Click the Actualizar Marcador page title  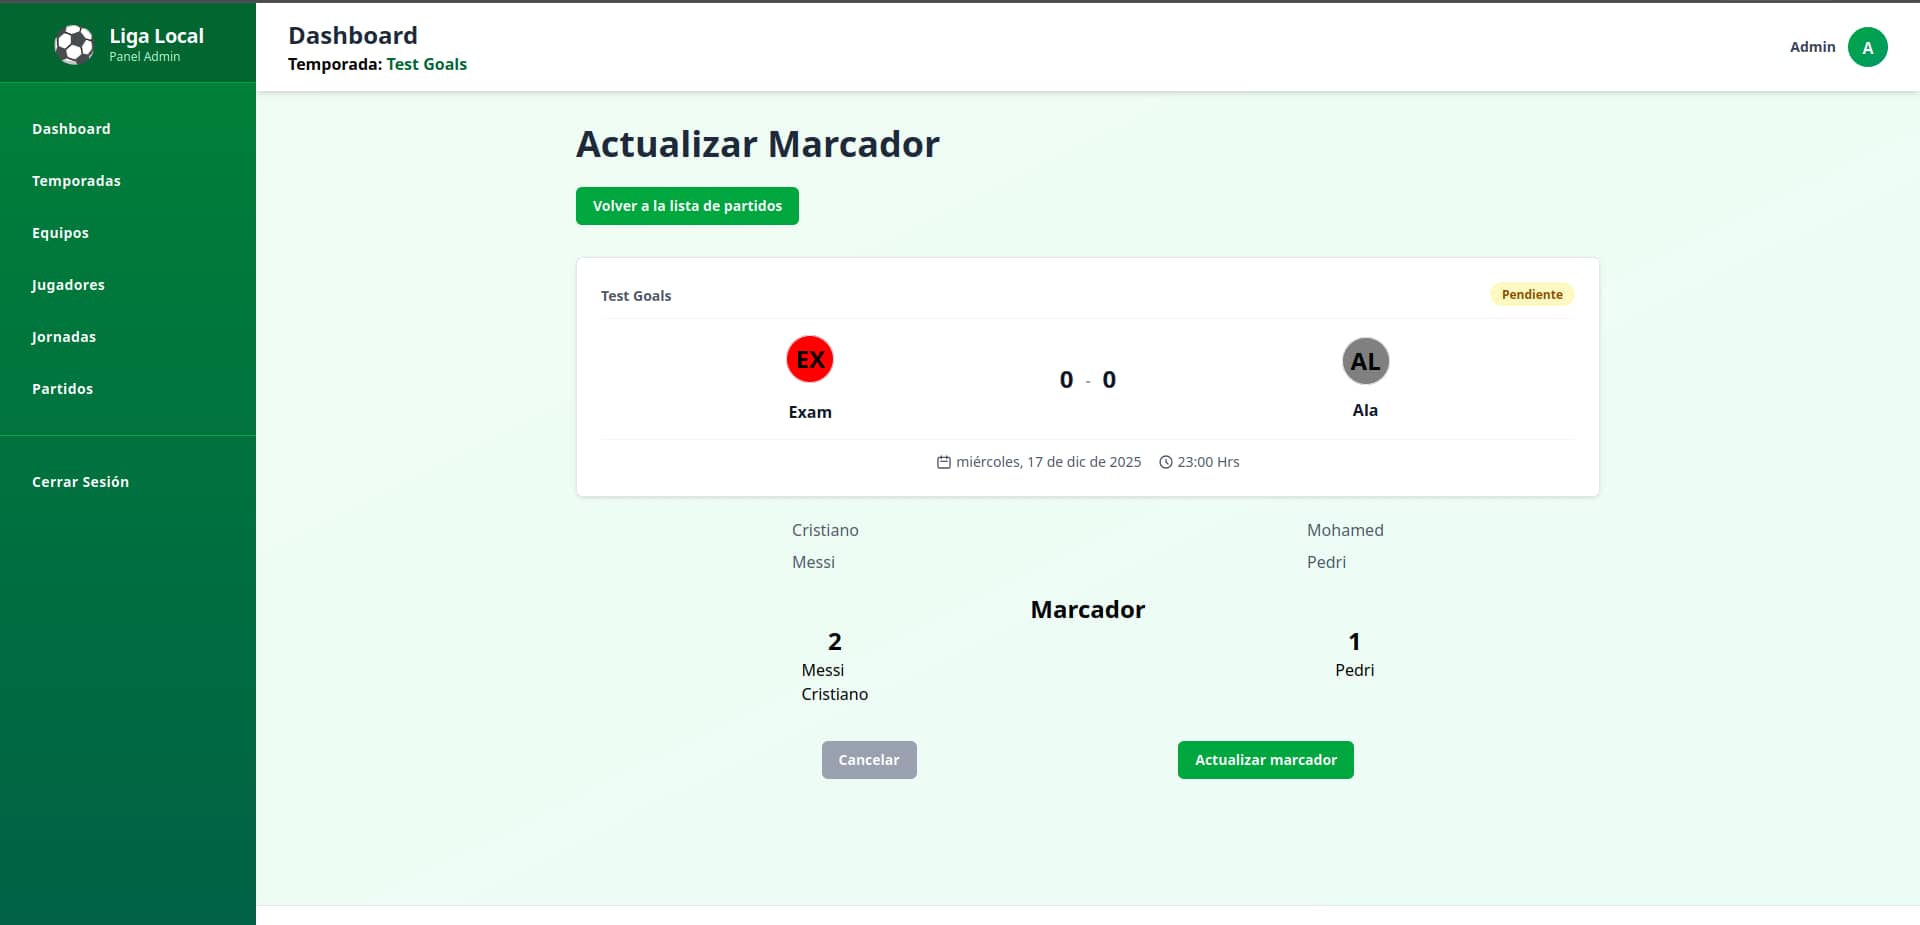coord(757,144)
